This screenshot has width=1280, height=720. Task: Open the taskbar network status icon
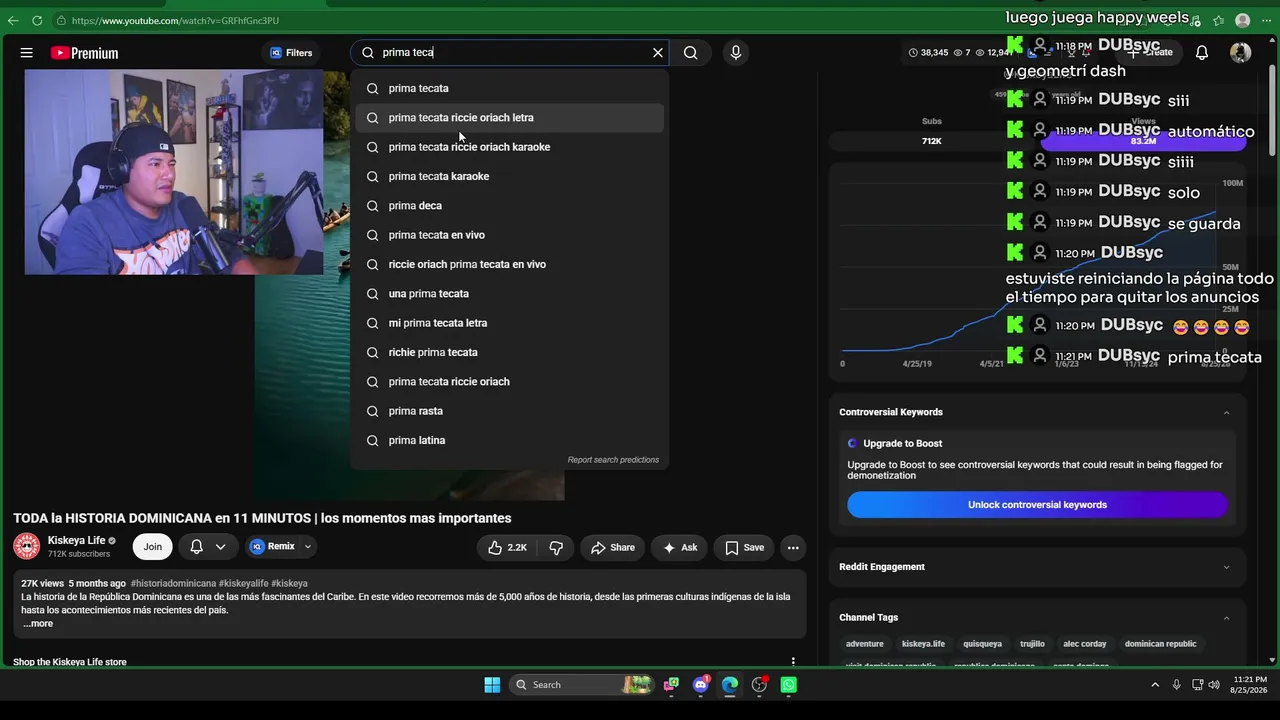(x=1197, y=685)
